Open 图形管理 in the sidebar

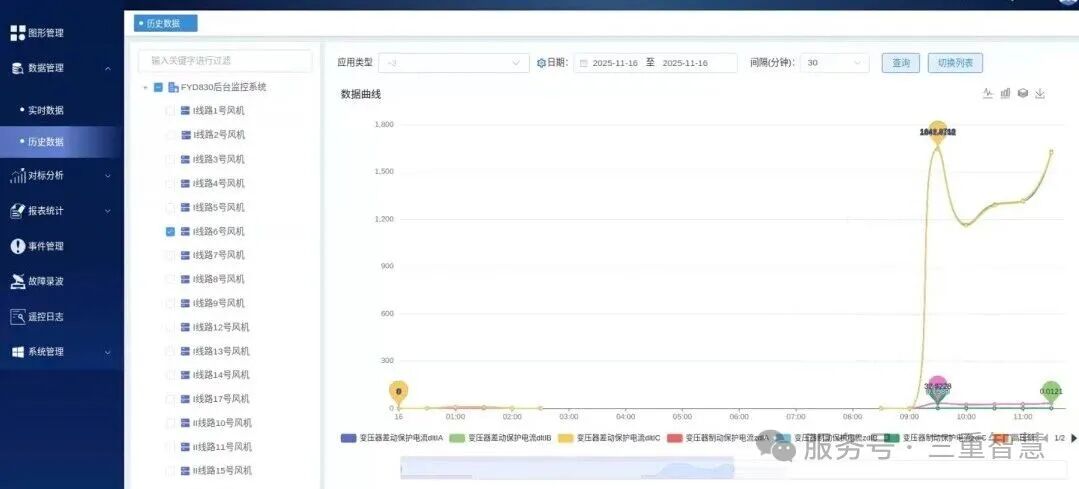coord(45,32)
